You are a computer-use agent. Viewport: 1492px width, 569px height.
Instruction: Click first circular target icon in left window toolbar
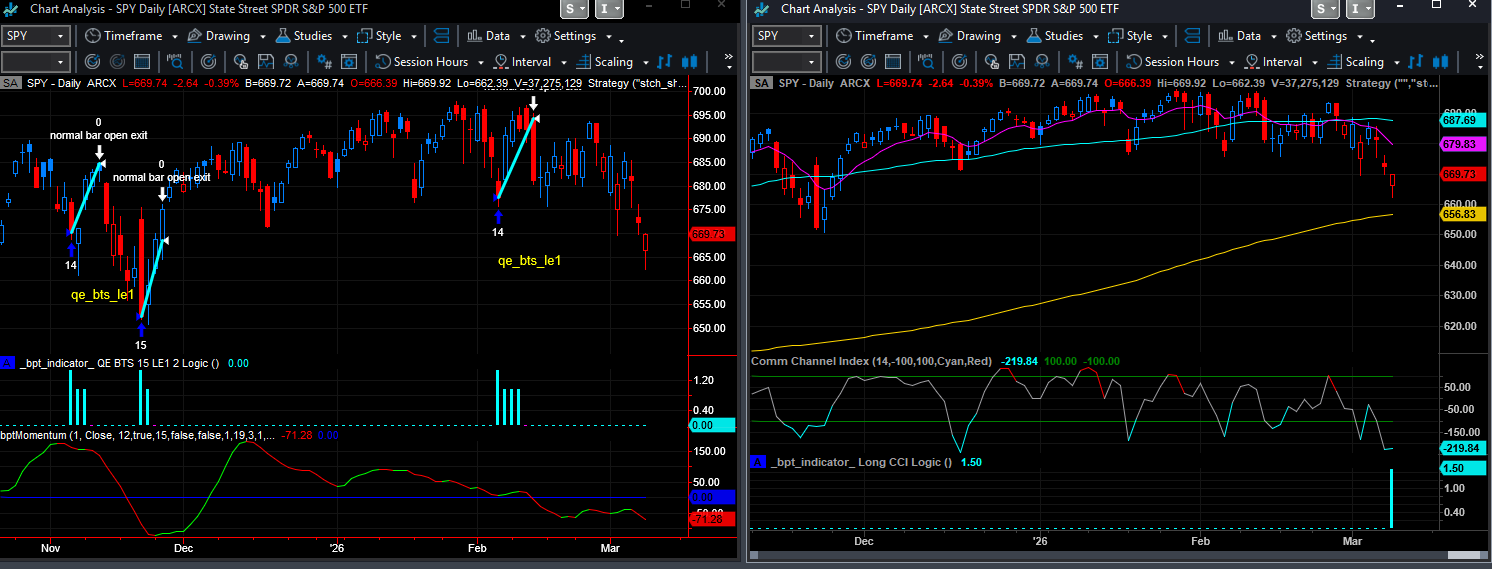91,62
